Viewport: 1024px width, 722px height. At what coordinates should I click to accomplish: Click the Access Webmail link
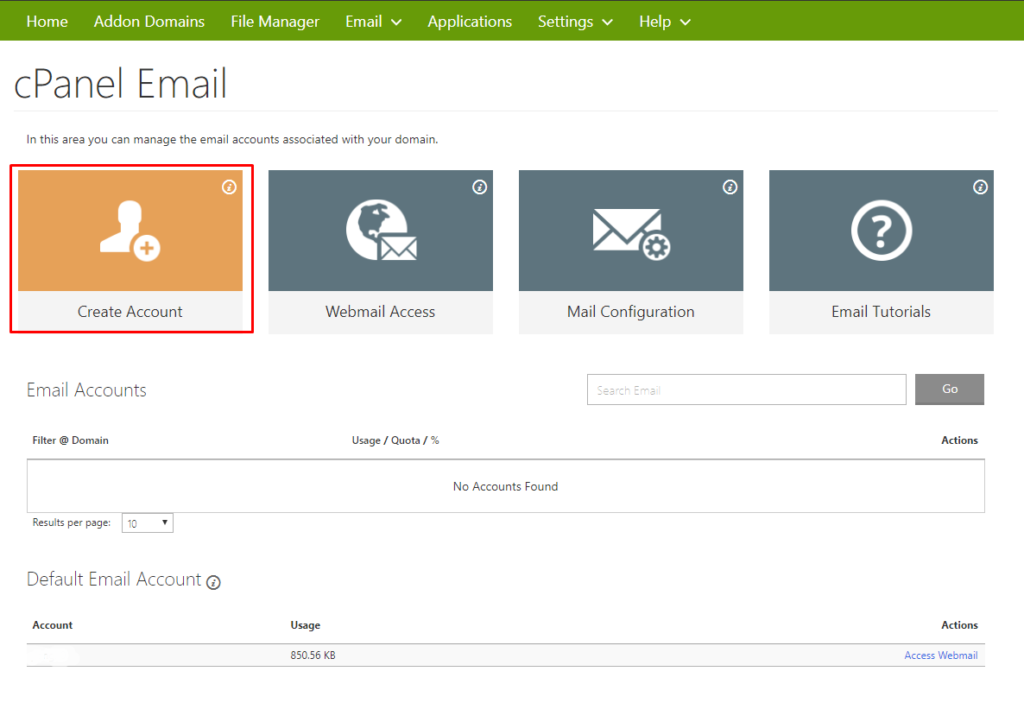[x=940, y=655]
